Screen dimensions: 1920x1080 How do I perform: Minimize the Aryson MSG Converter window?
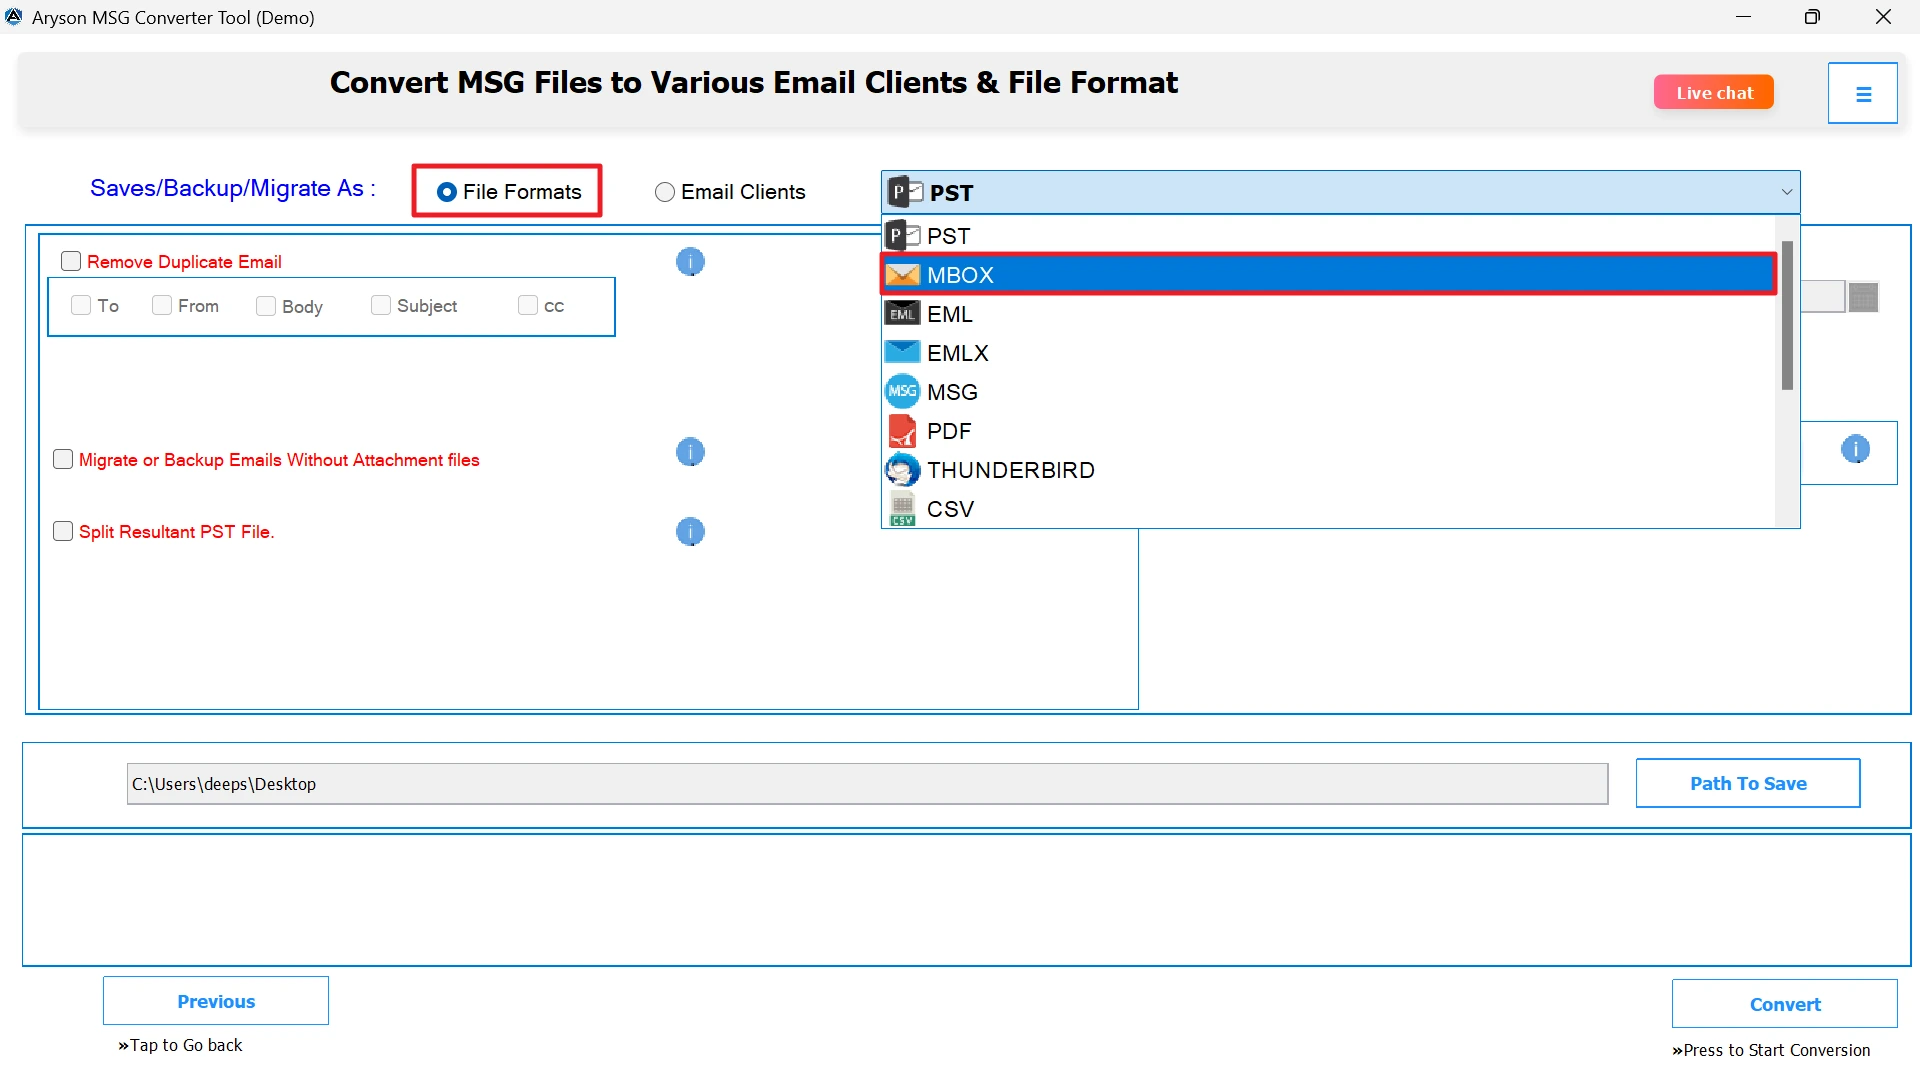(x=1743, y=17)
